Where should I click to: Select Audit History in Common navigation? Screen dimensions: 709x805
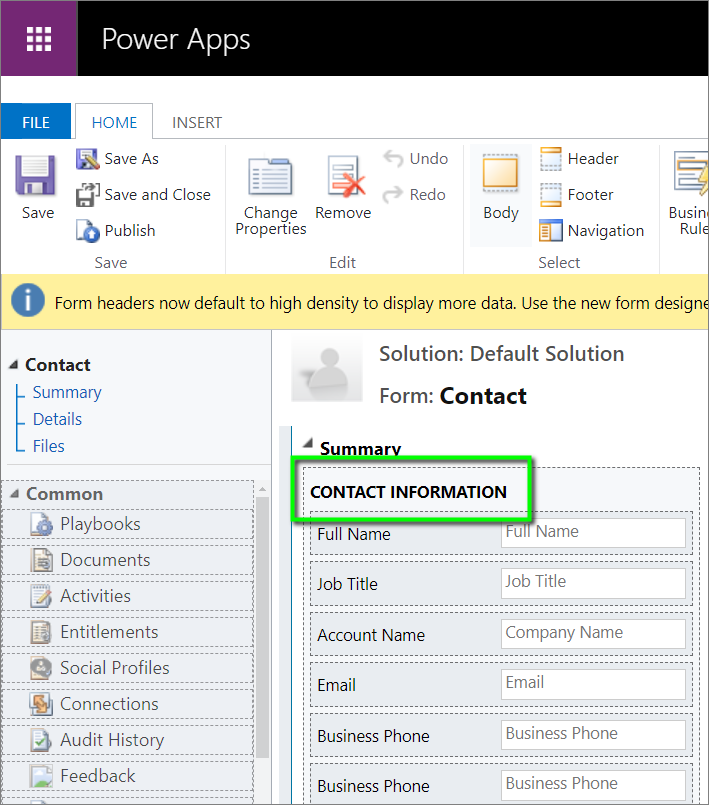tap(111, 740)
